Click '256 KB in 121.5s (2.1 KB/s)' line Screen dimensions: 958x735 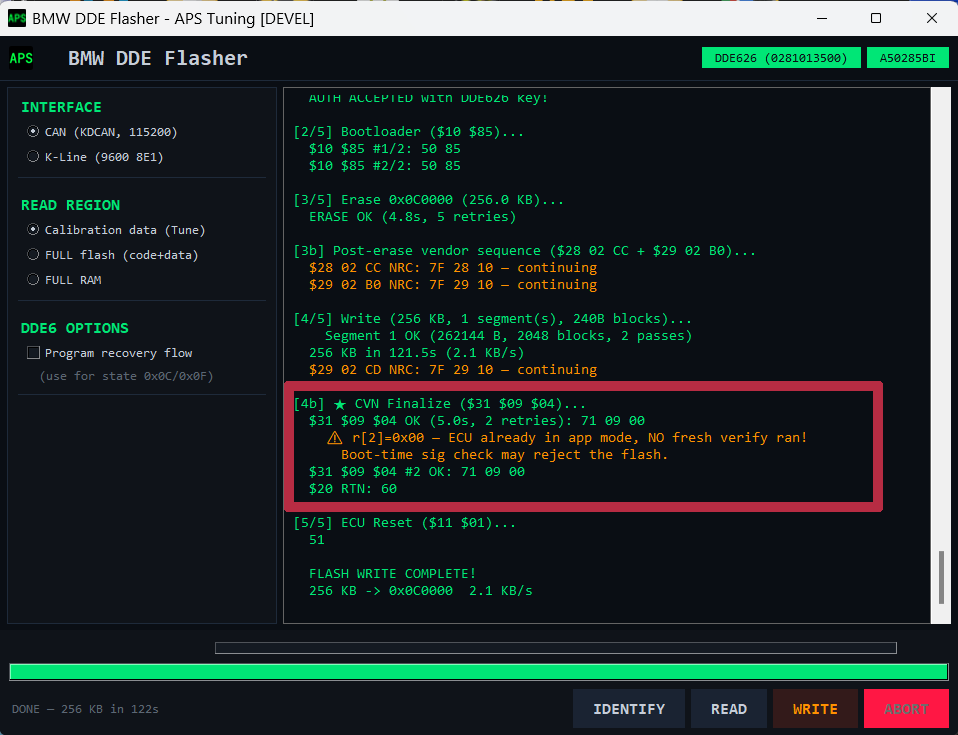point(416,353)
